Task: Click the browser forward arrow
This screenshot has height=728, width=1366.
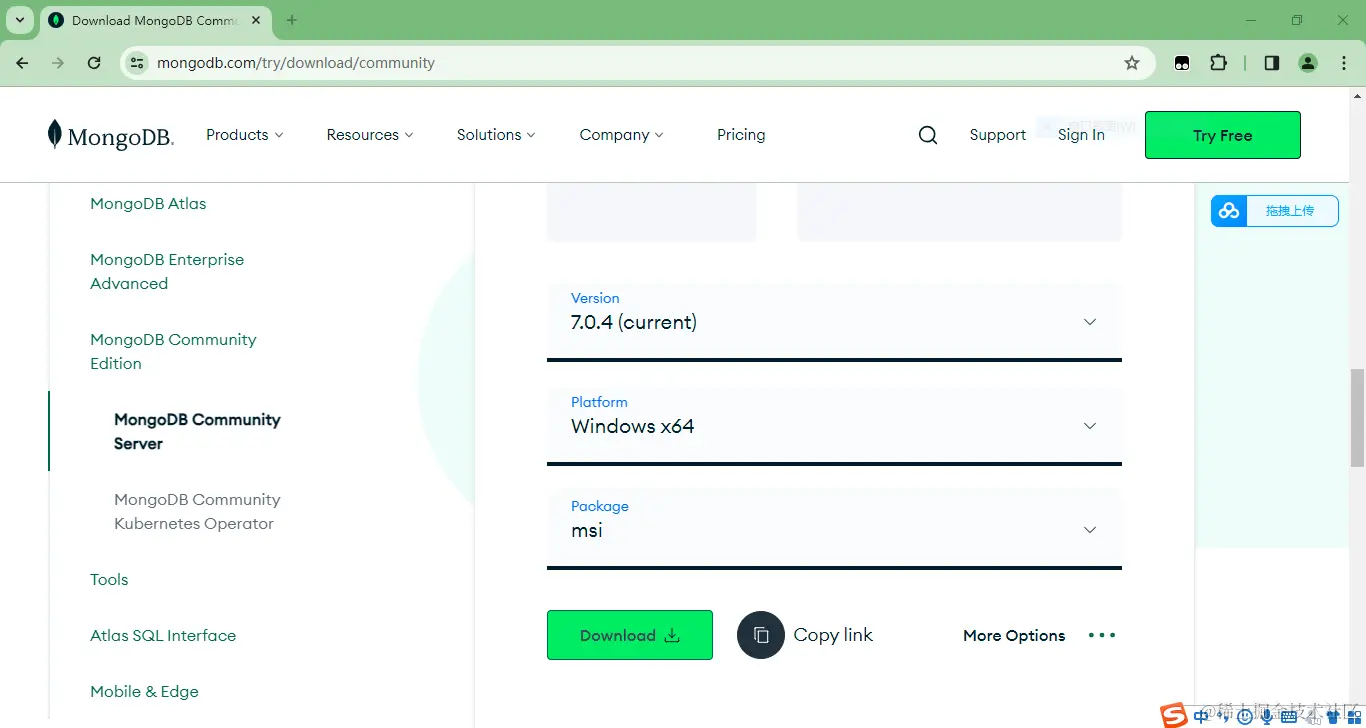Action: click(x=58, y=62)
